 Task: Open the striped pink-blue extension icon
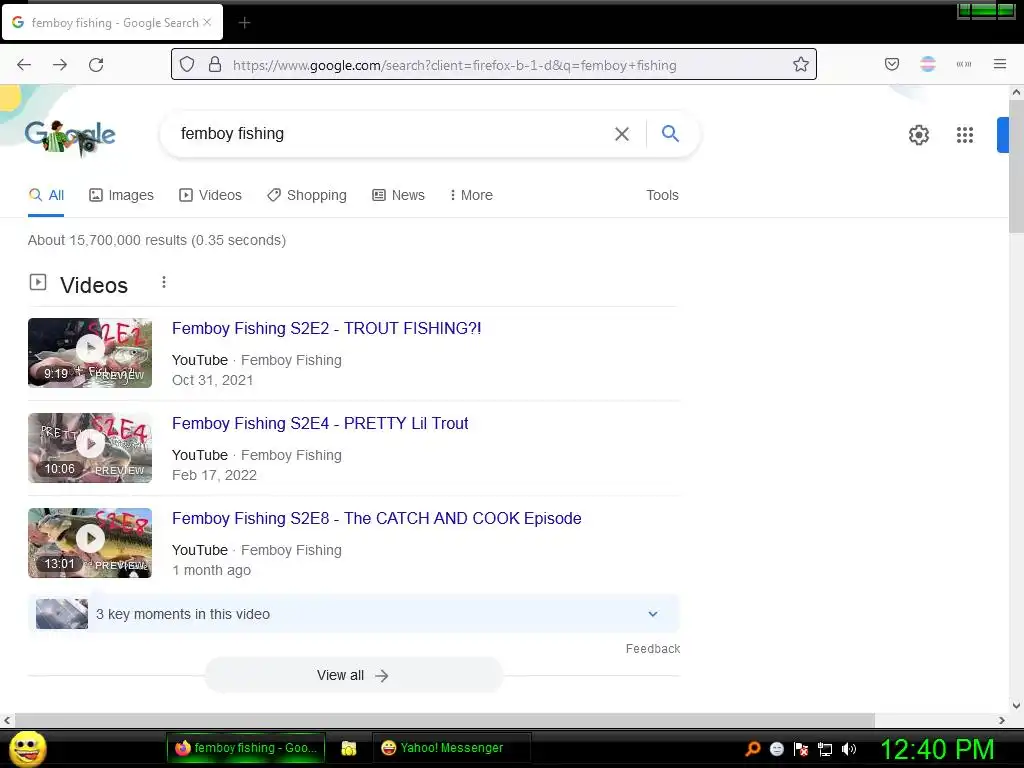[x=928, y=64]
